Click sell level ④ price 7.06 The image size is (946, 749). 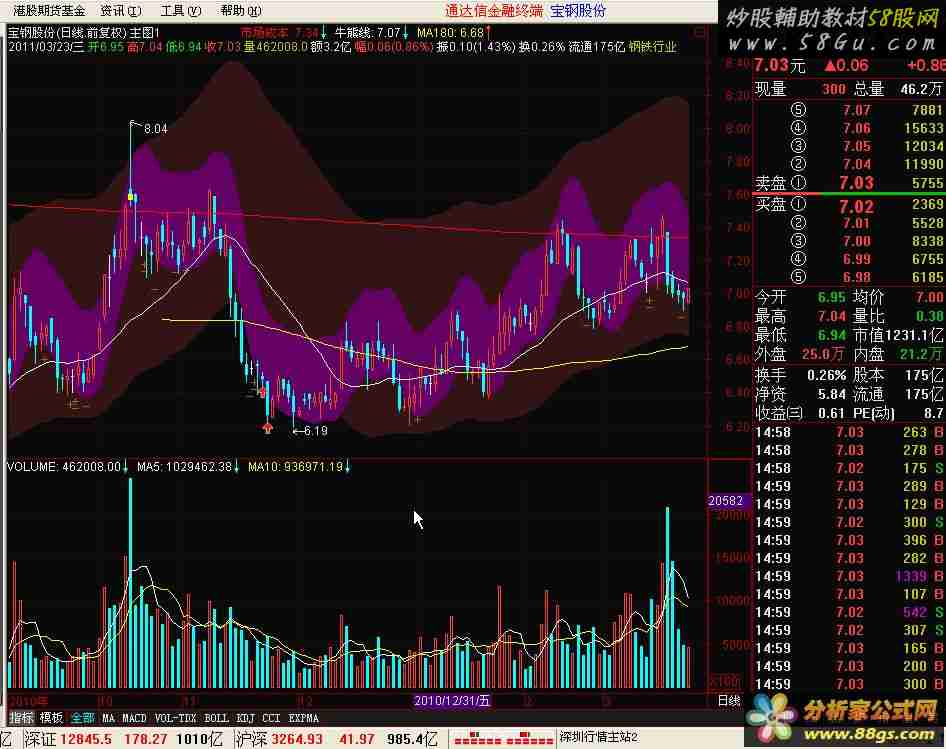coord(857,128)
